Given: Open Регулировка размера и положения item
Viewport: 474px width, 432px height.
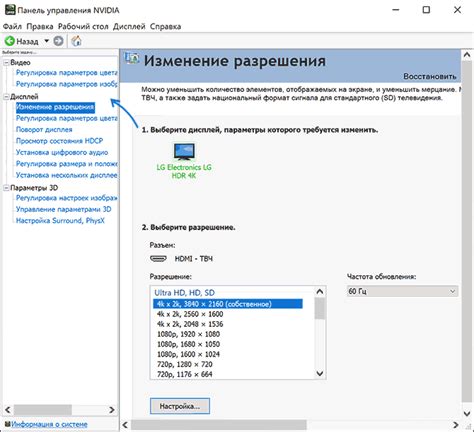Looking at the screenshot, I should (66, 164).
